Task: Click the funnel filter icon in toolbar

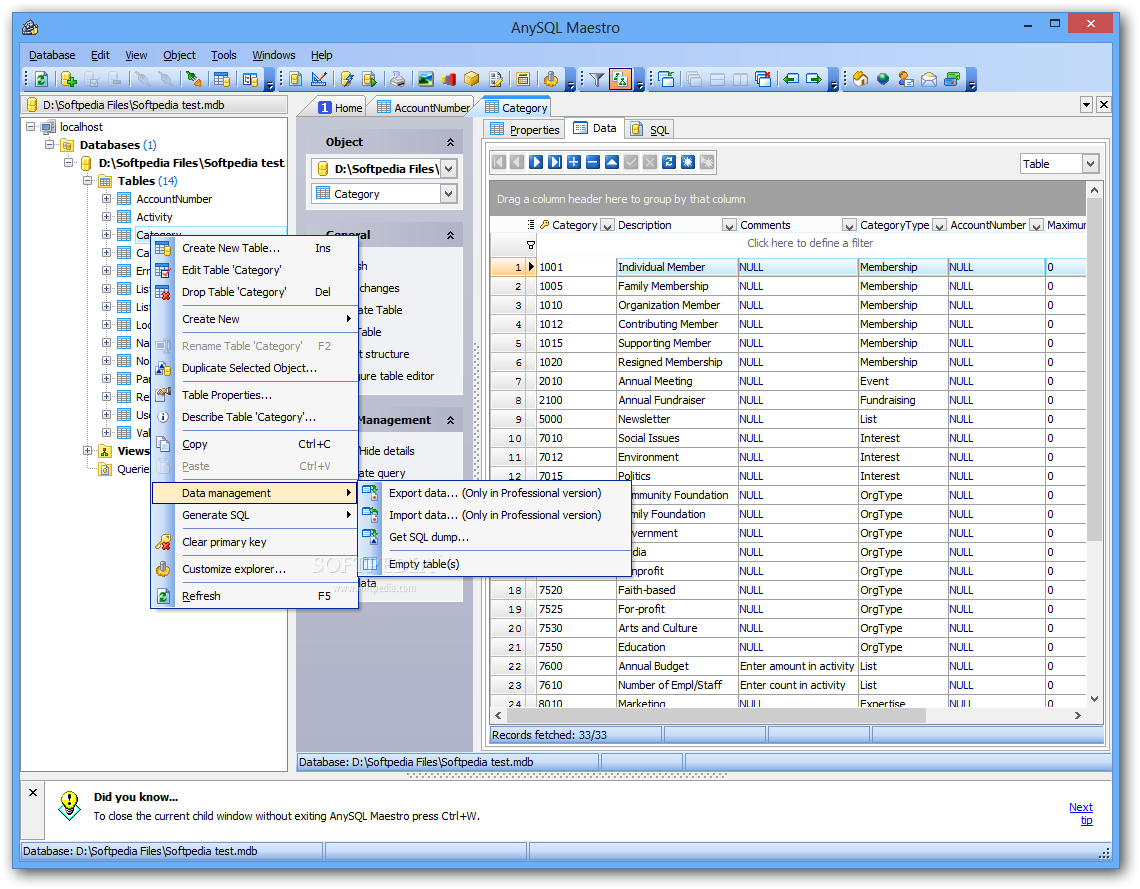Action: click(597, 79)
